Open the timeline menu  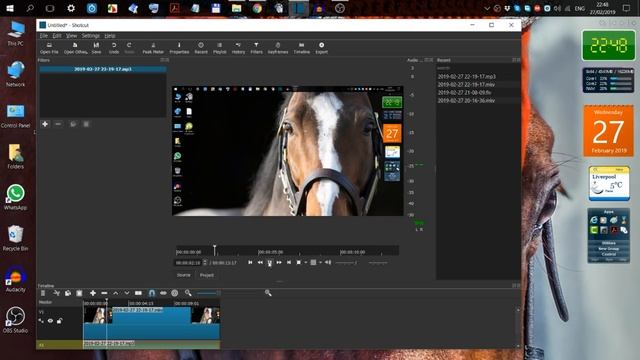tap(43, 293)
